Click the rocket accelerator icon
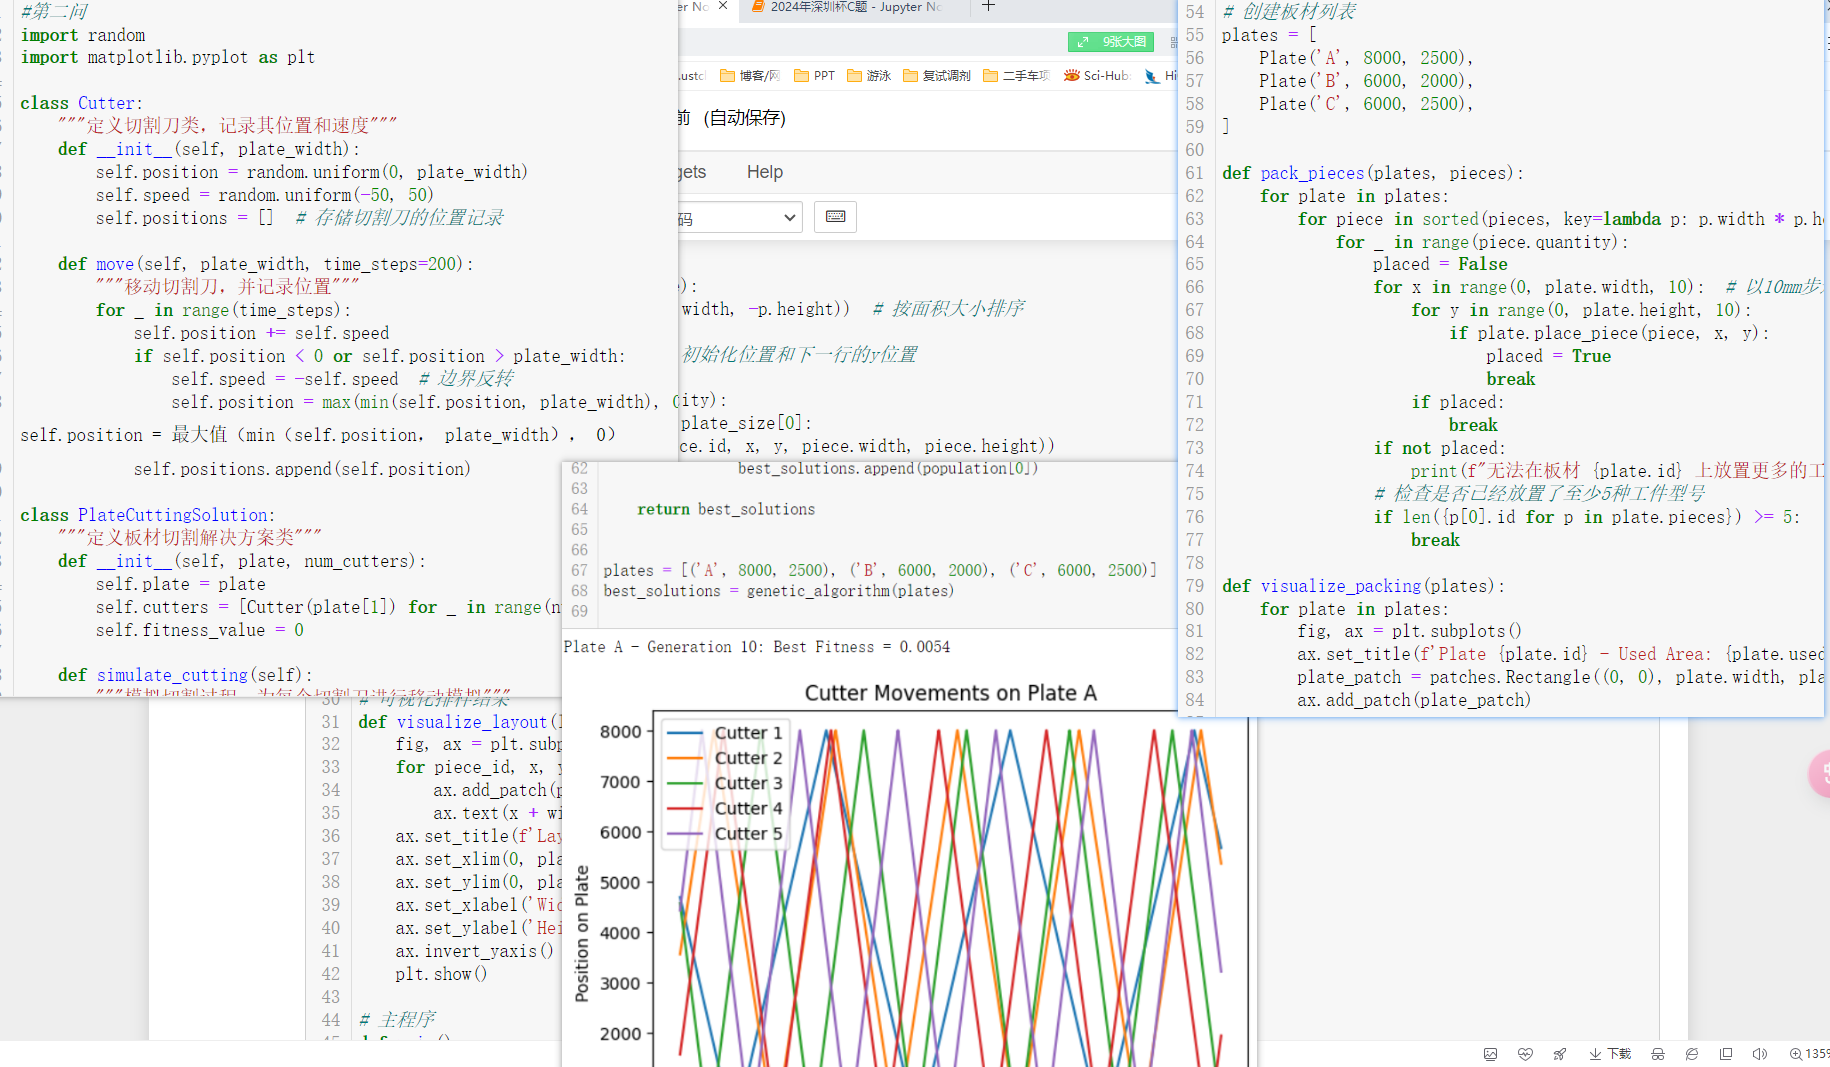Image resolution: width=1830 pixels, height=1067 pixels. tap(1559, 1054)
